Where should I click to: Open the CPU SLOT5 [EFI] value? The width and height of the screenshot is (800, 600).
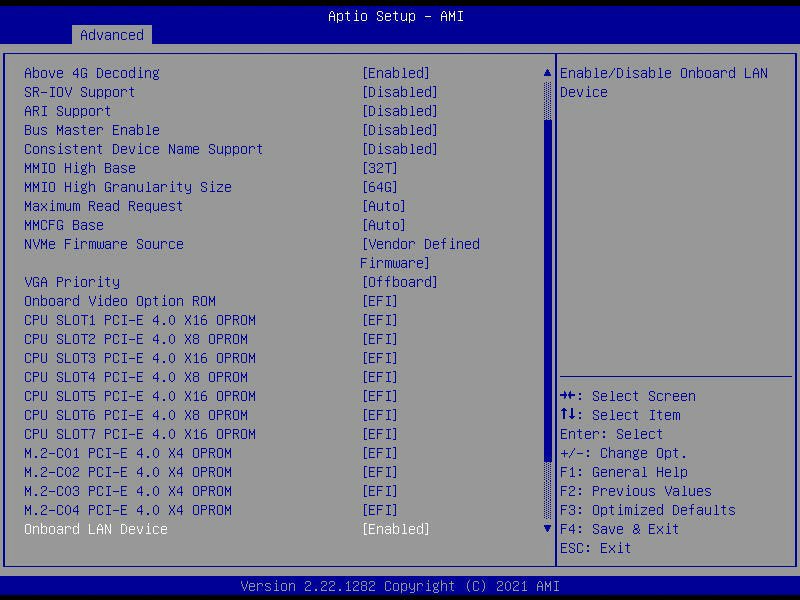380,396
